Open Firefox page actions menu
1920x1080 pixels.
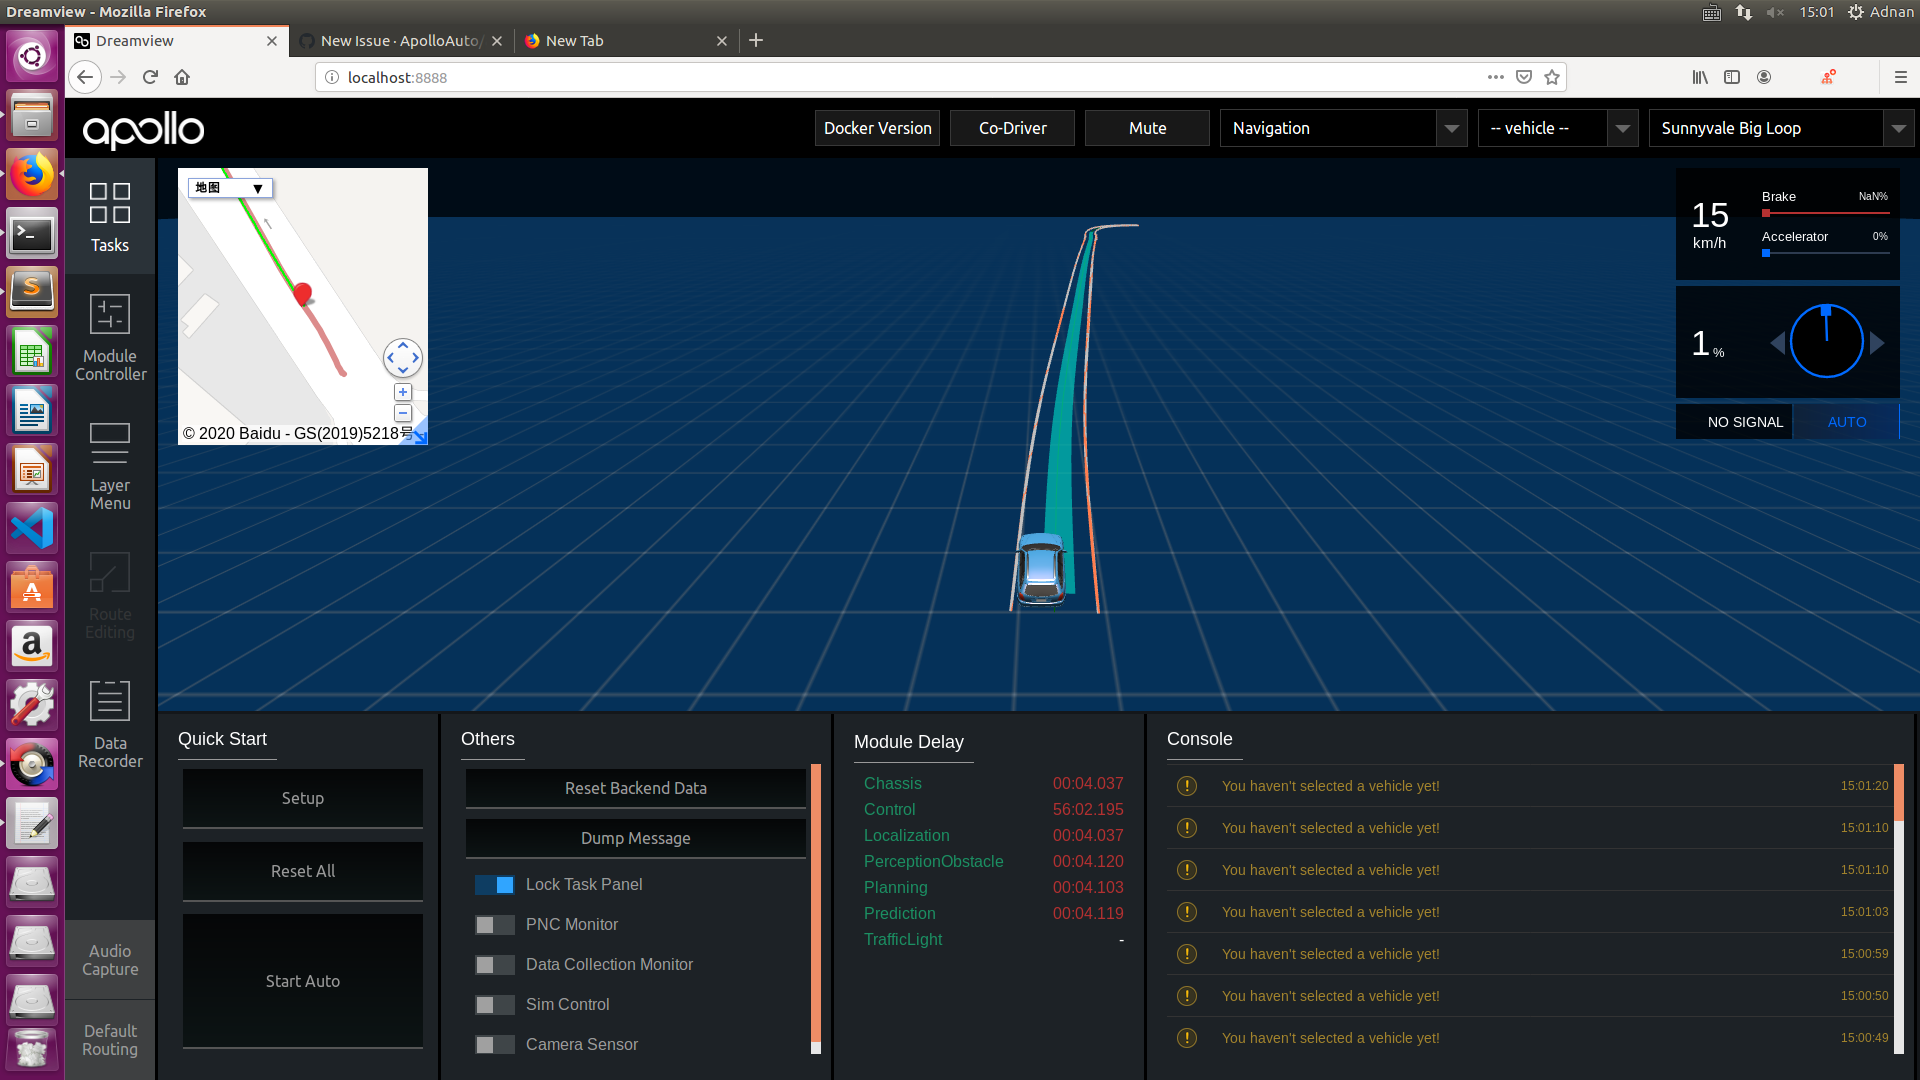pos(1496,77)
